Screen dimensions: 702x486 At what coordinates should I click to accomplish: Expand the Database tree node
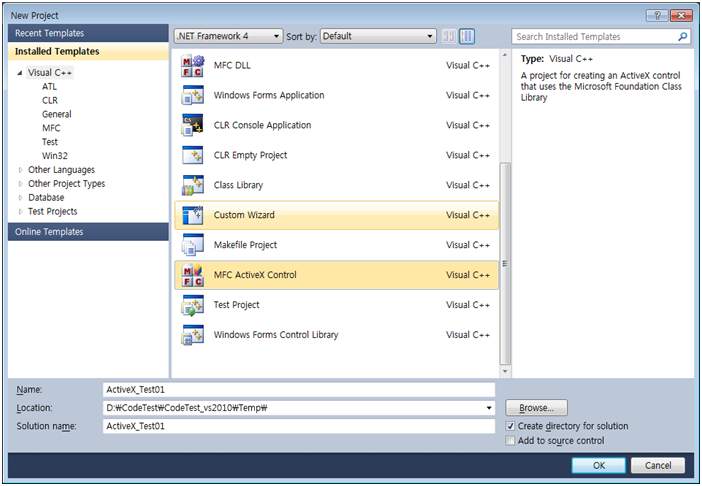[20, 198]
